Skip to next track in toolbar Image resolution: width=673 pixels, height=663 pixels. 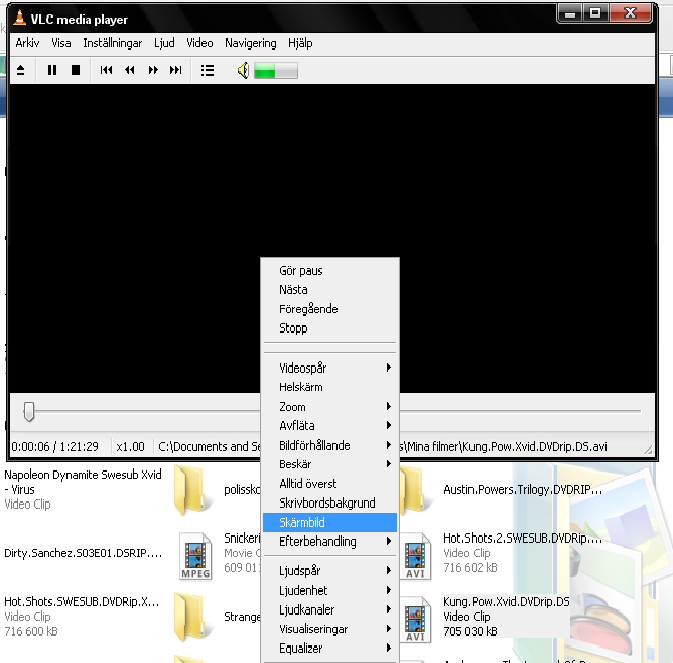pyautogui.click(x=176, y=70)
